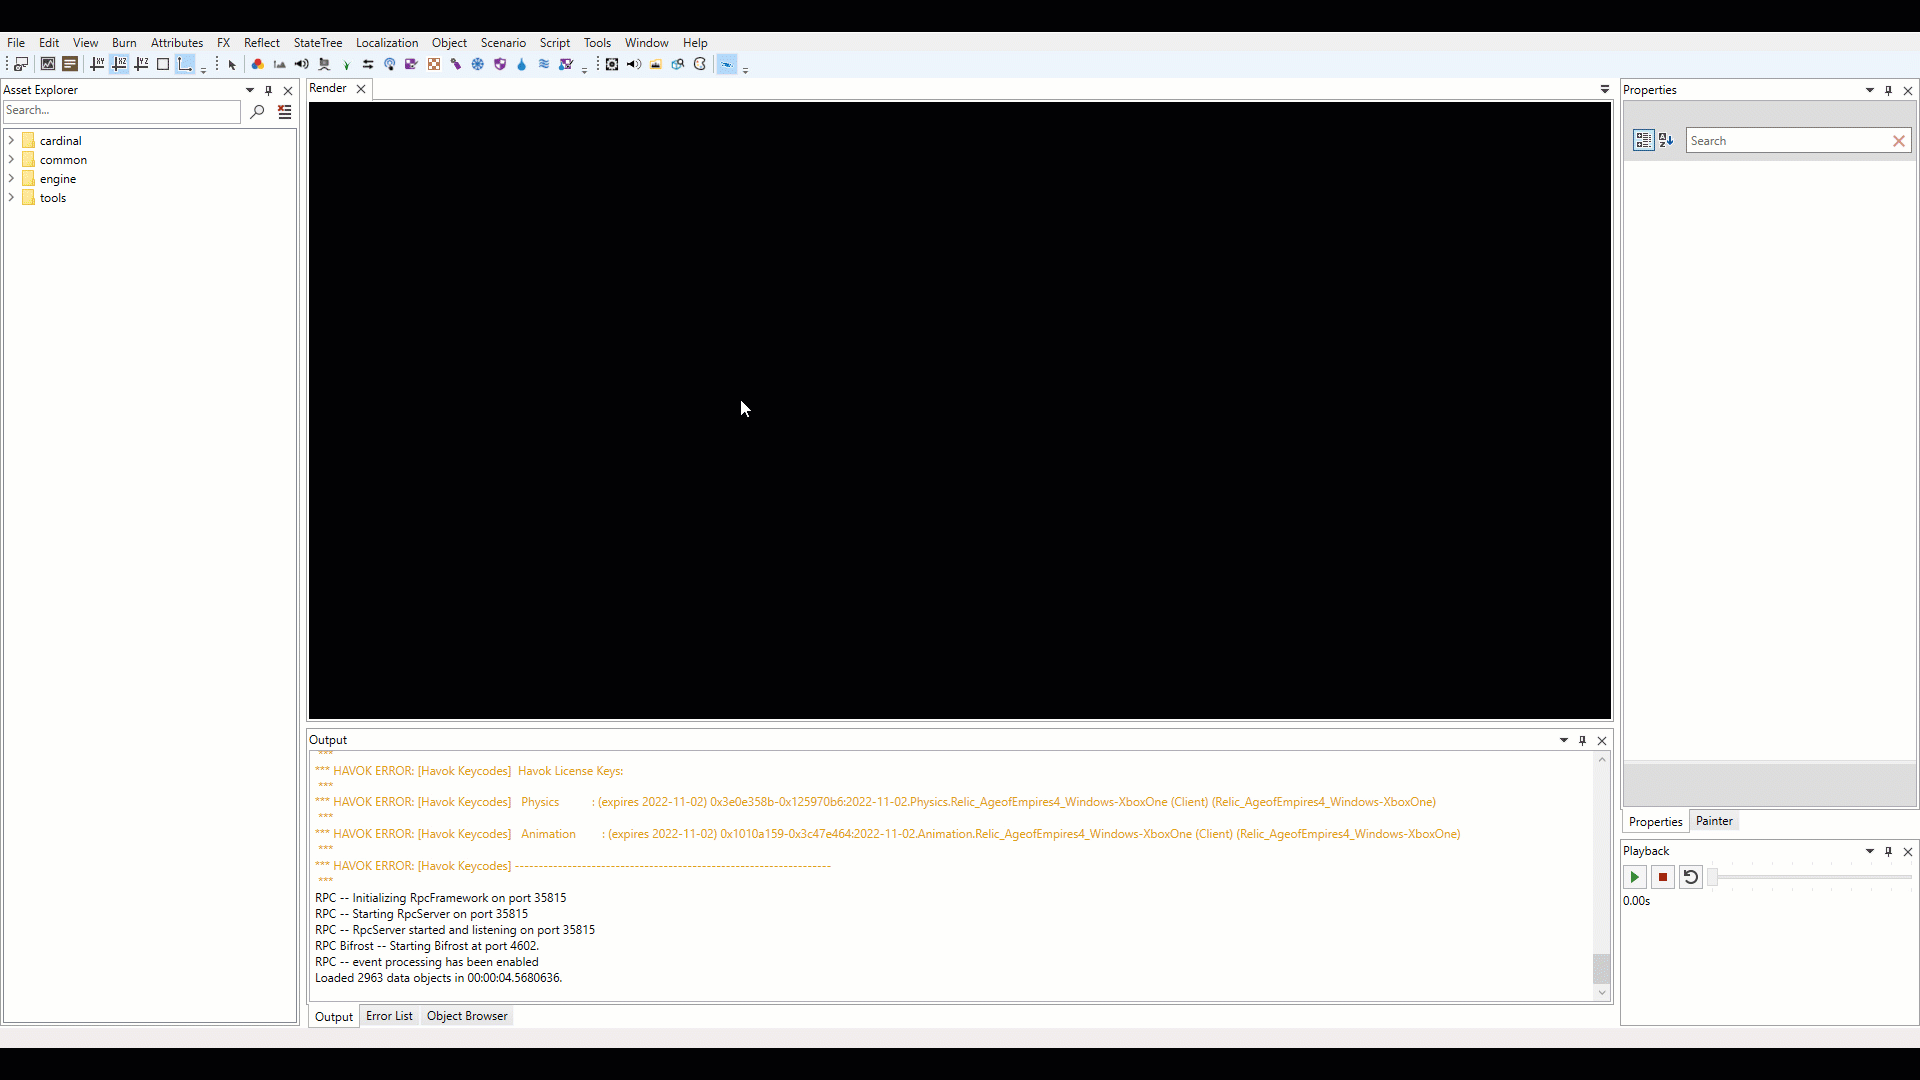Screen dimensions: 1920x1080
Task: Pin the Properties panel
Action: point(1888,90)
